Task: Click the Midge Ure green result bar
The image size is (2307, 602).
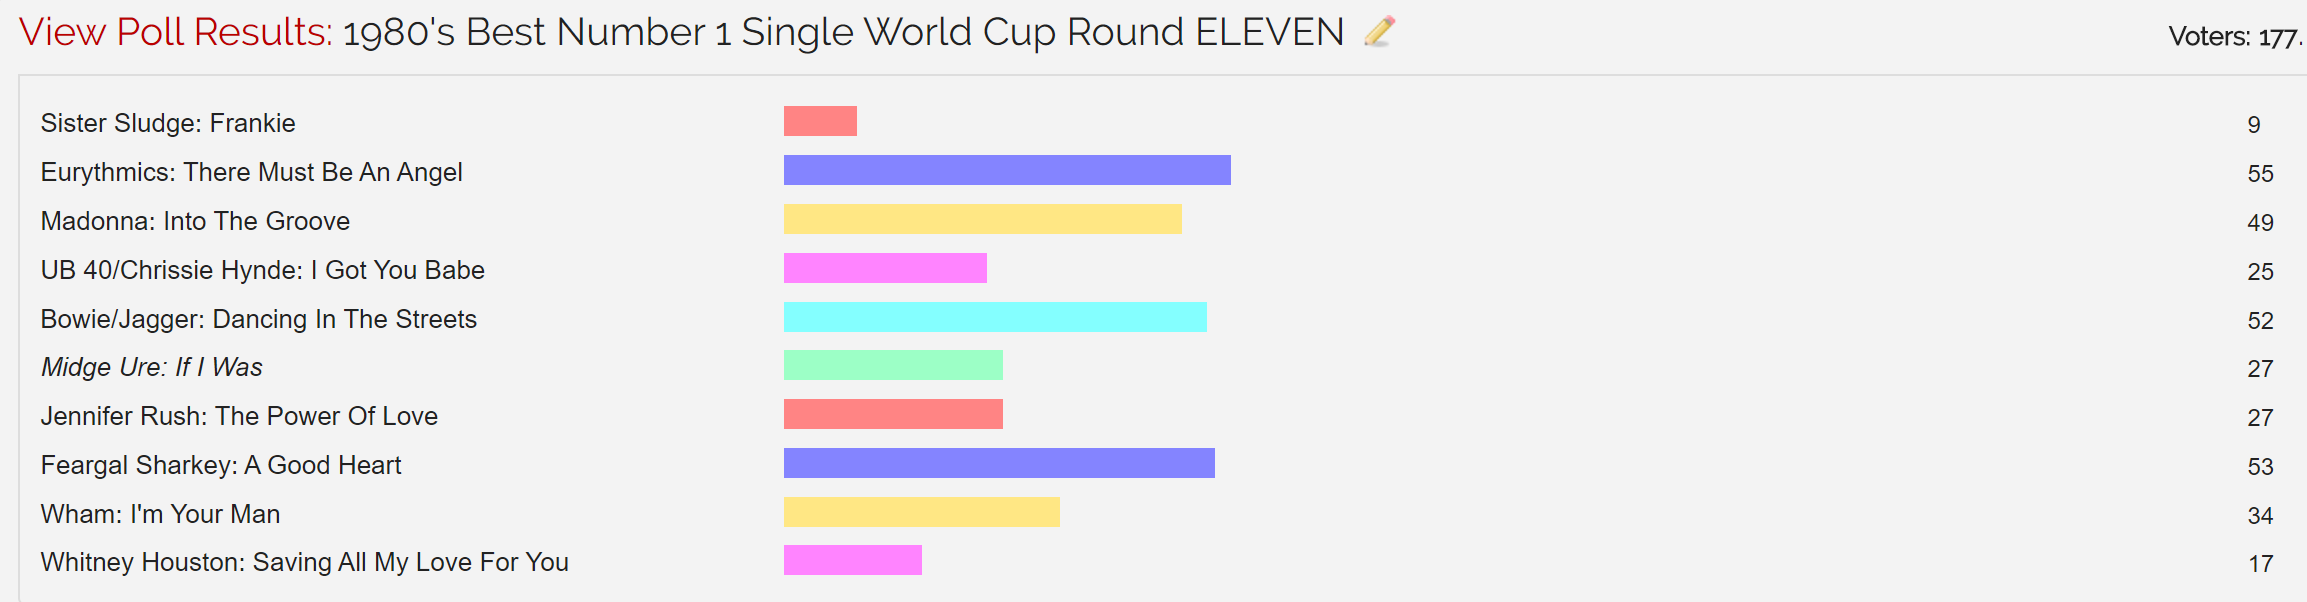Action: (893, 365)
